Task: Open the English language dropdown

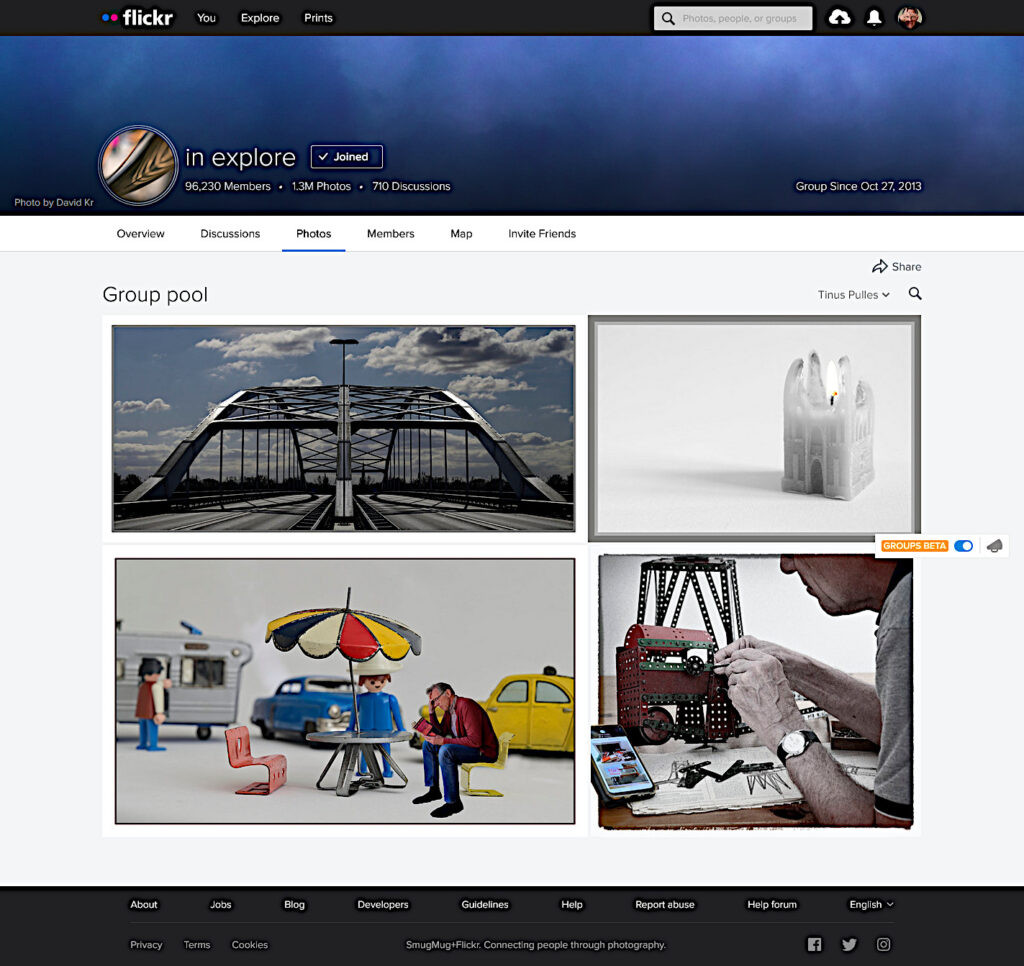Action: point(871,905)
